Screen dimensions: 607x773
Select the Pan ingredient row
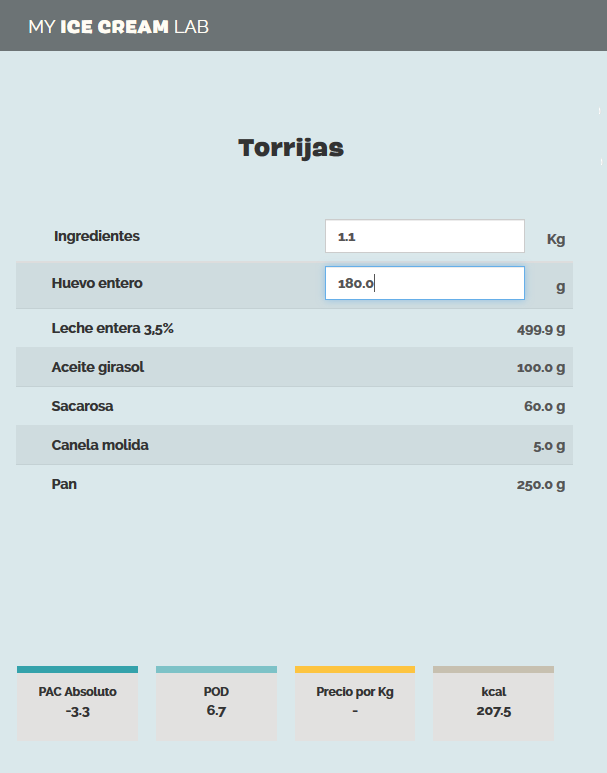pos(64,484)
